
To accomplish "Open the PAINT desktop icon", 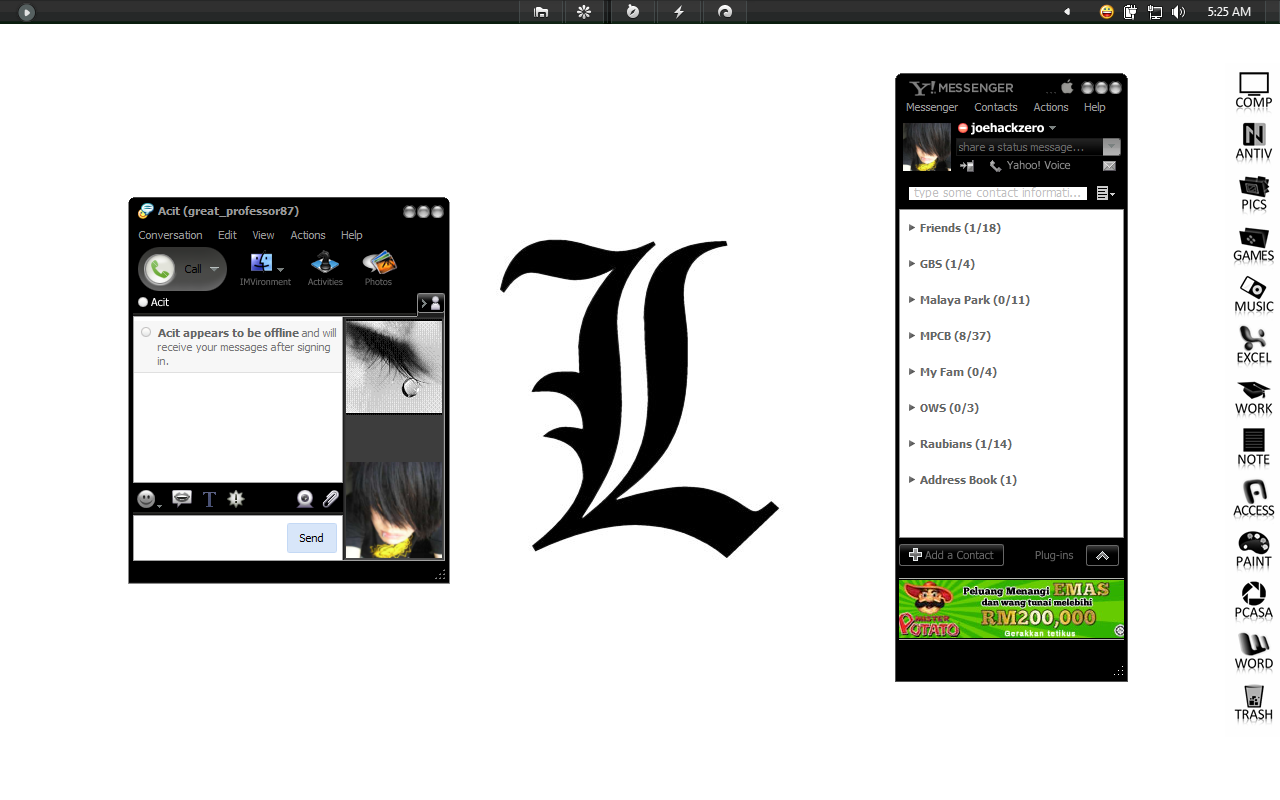I will [1253, 549].
